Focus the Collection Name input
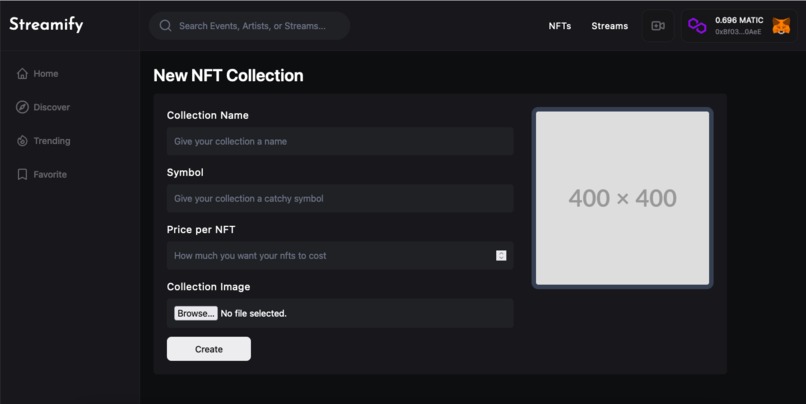The width and height of the screenshot is (806, 404). click(x=340, y=141)
